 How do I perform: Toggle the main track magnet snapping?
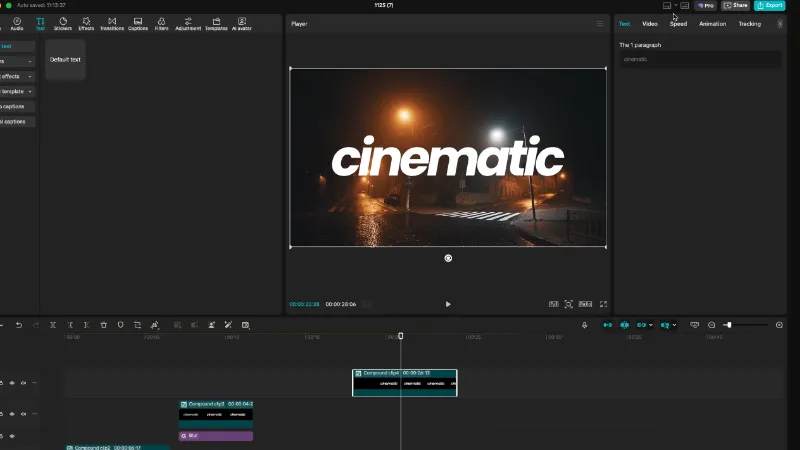pos(607,325)
